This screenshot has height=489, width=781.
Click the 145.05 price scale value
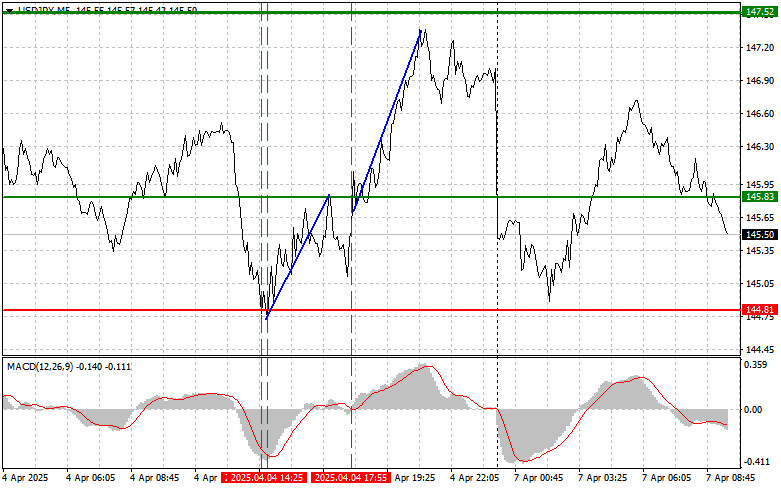(760, 284)
